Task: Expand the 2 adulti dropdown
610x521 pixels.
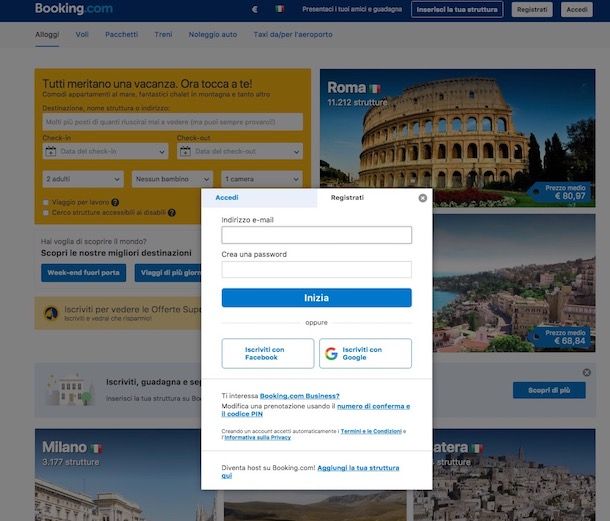Action: click(x=83, y=179)
